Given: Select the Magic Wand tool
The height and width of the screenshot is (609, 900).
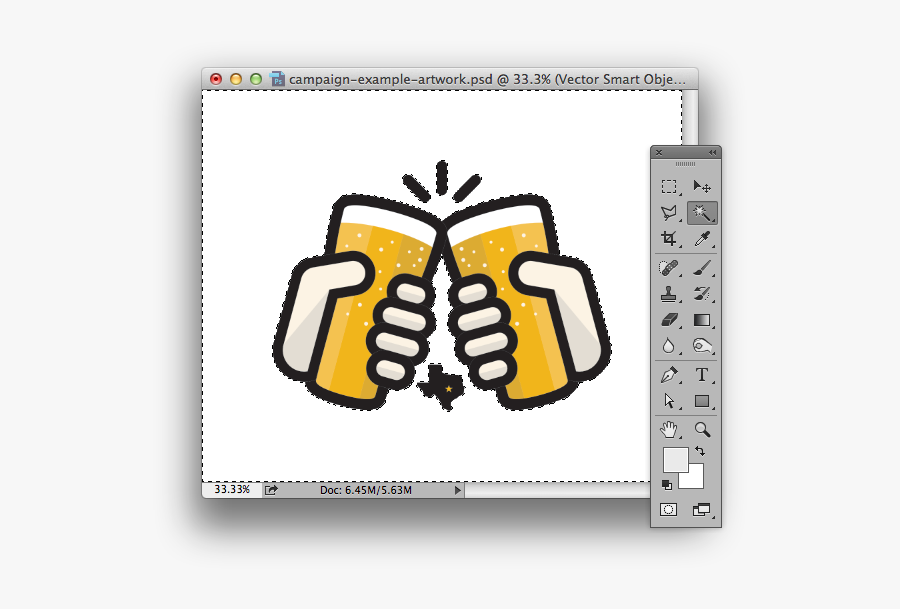Looking at the screenshot, I should 701,212.
